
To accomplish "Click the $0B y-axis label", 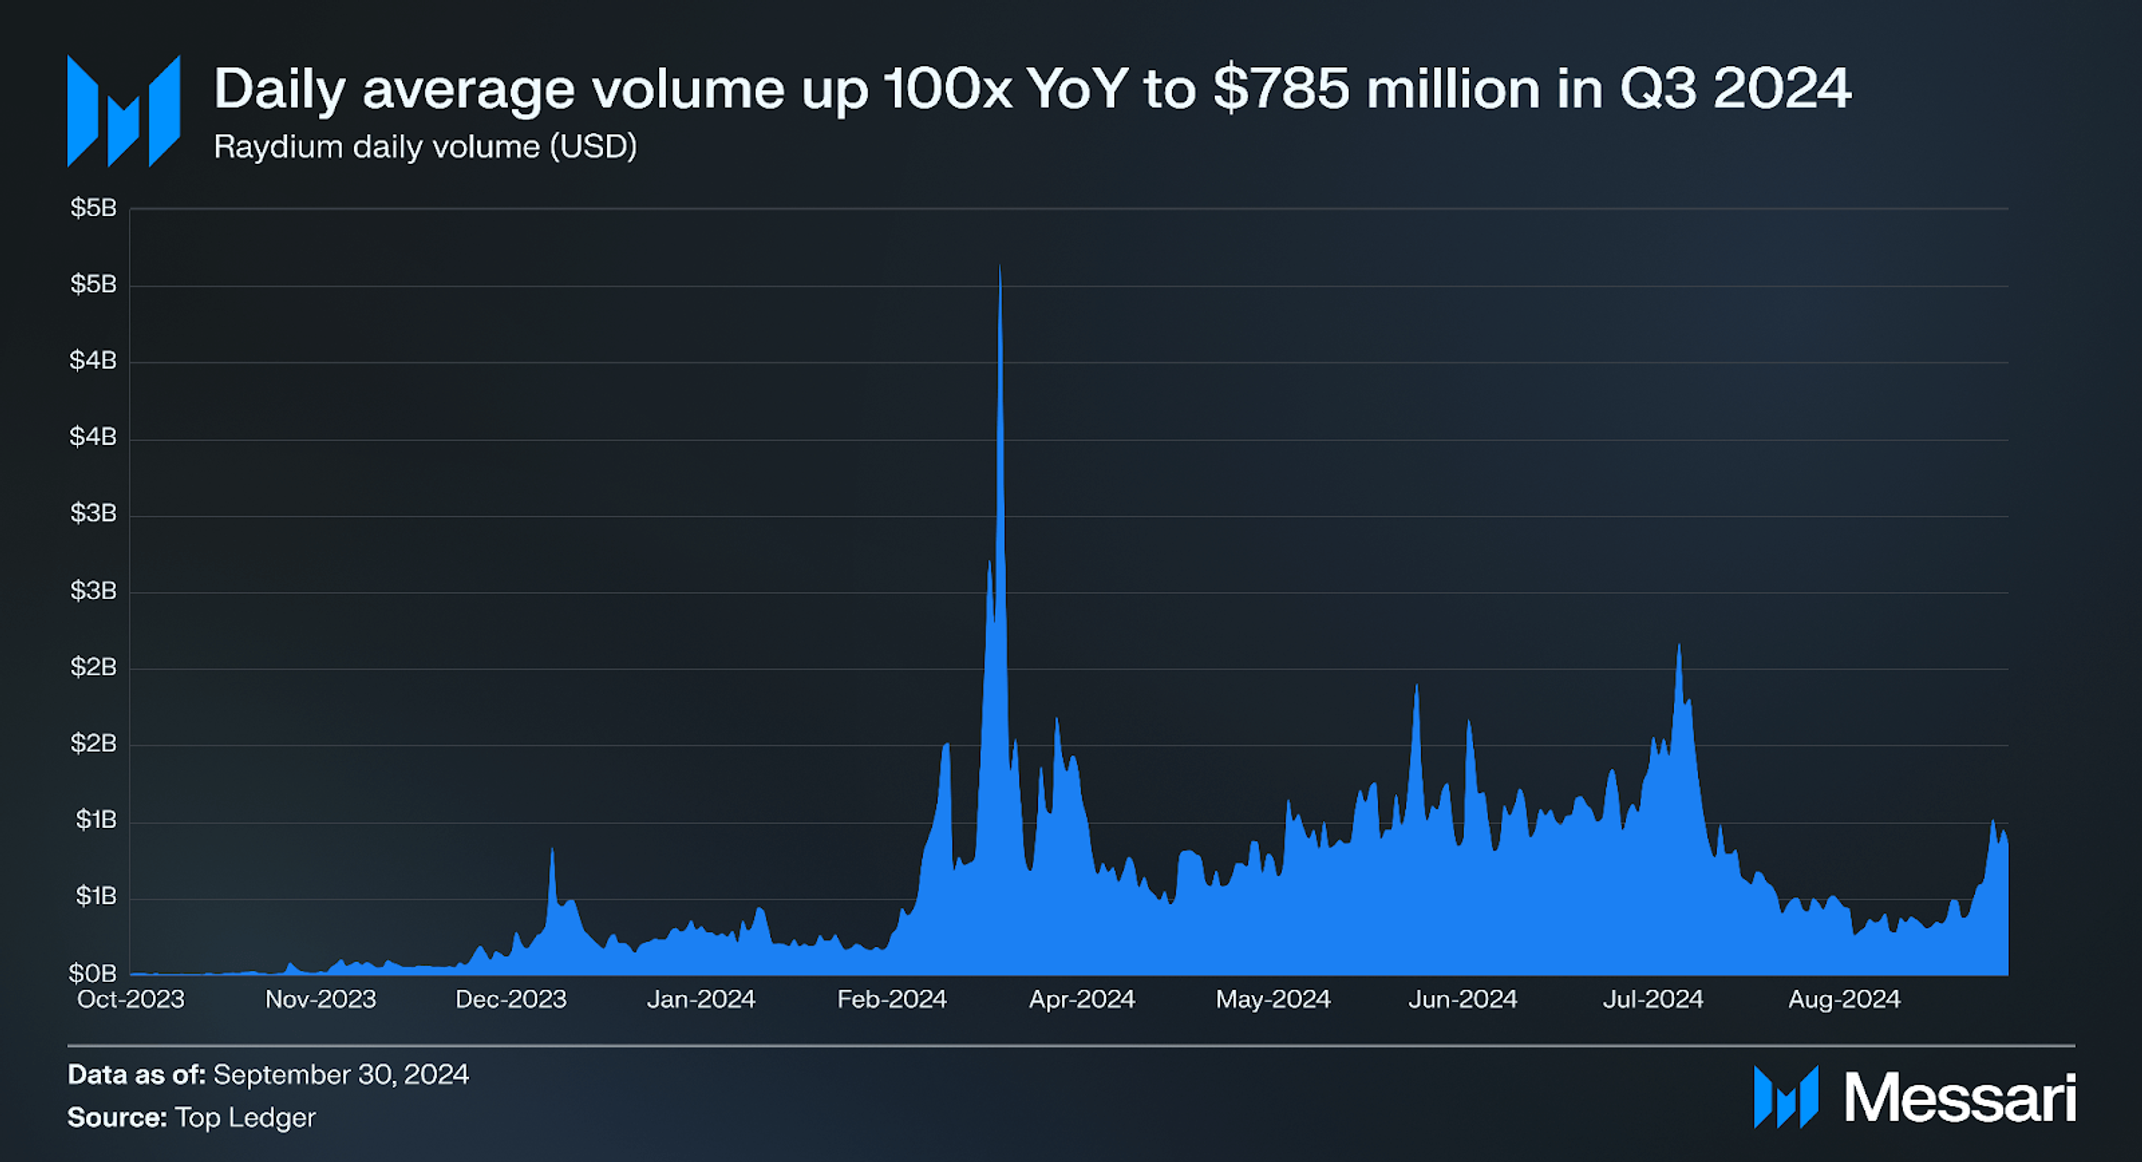I will click(x=93, y=973).
